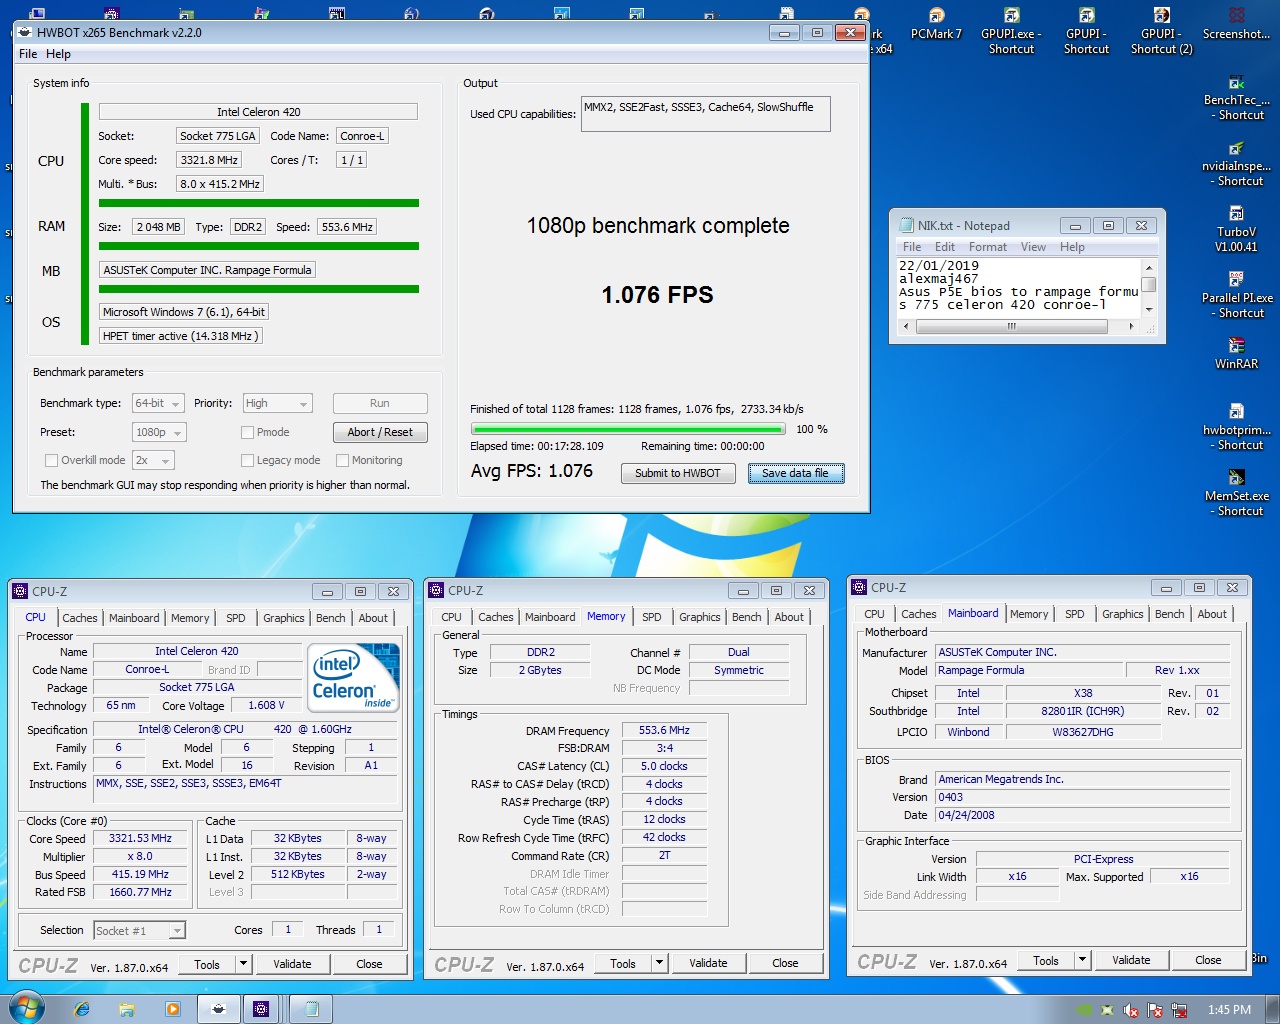Open the MemSet.exe shortcut icon
1280x1024 pixels.
(1236, 494)
